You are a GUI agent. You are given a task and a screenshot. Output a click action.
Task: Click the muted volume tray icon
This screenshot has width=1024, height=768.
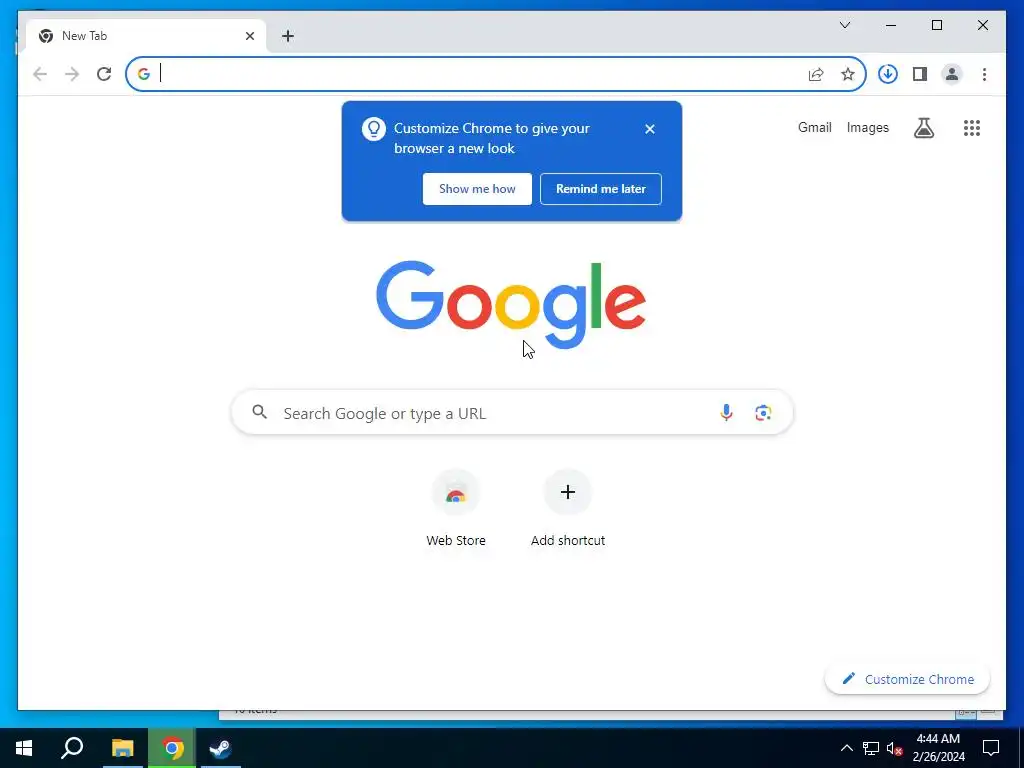tap(894, 748)
